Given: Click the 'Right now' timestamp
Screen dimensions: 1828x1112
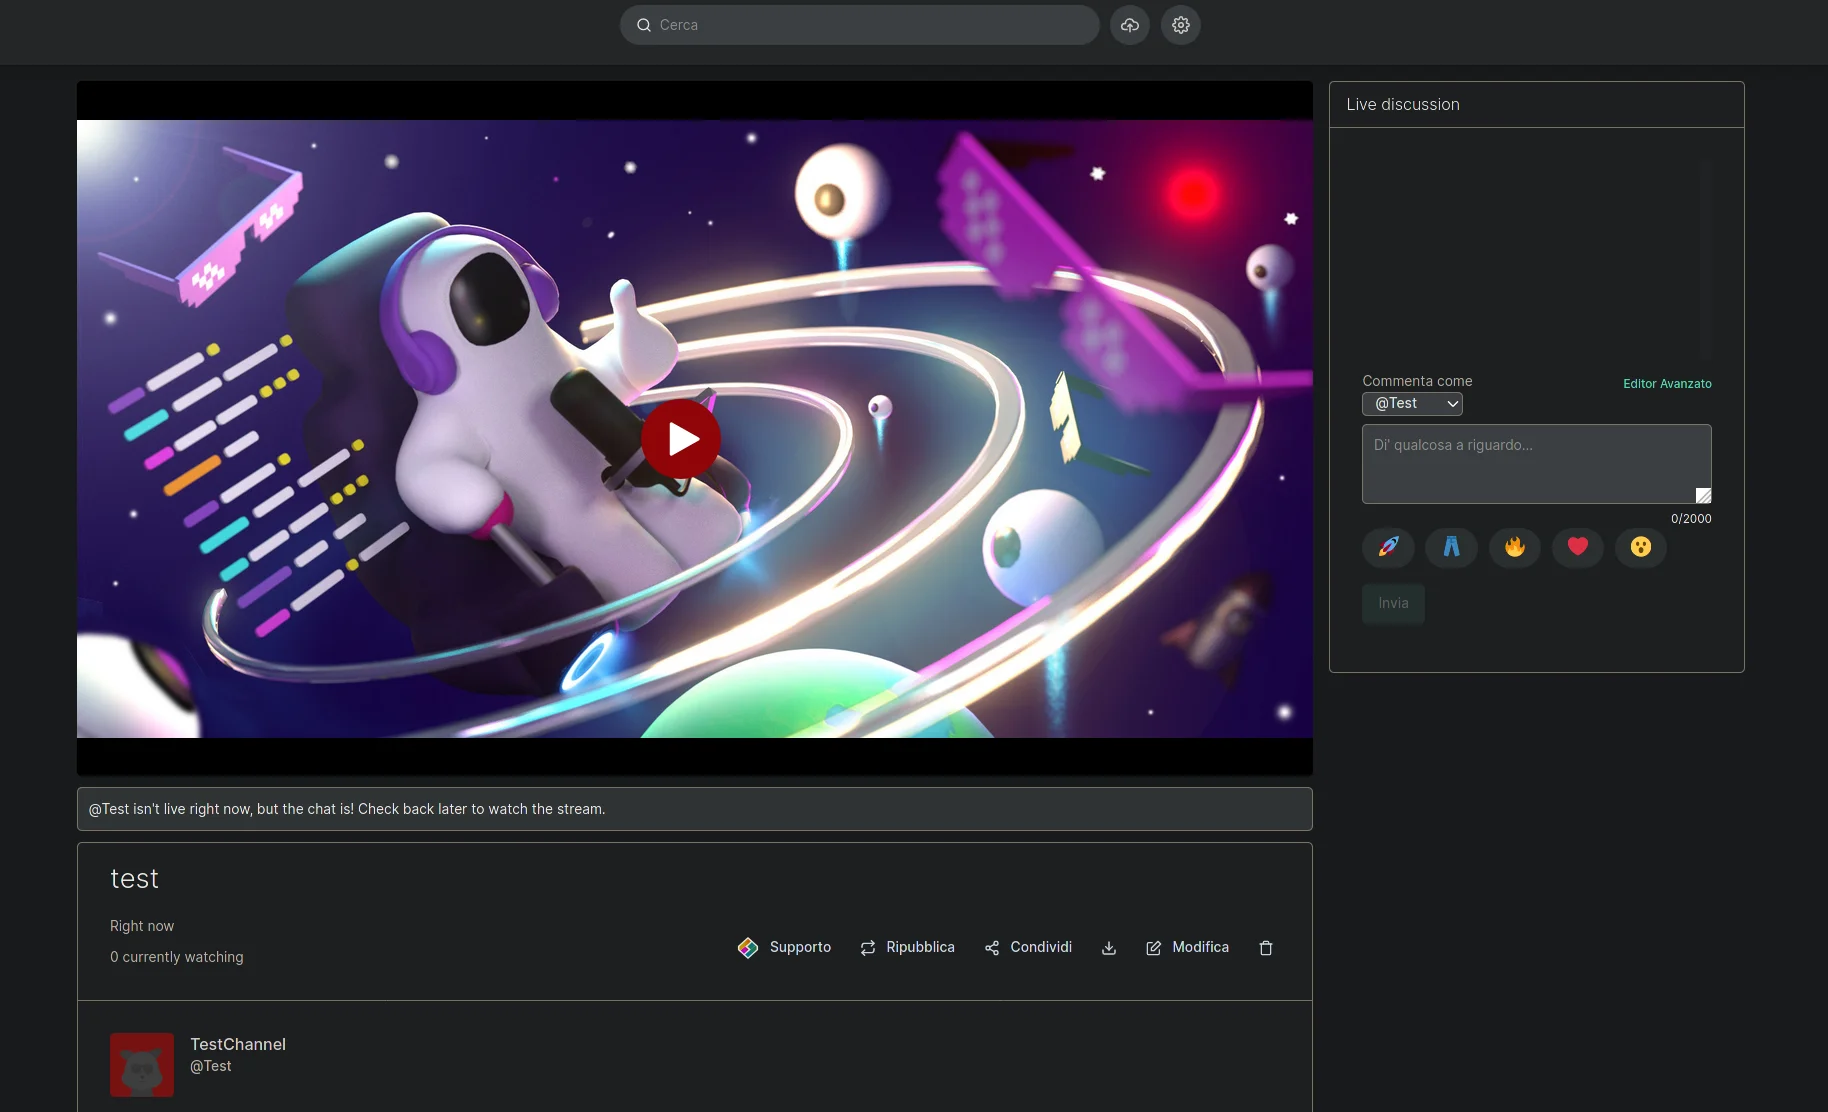Looking at the screenshot, I should [142, 926].
